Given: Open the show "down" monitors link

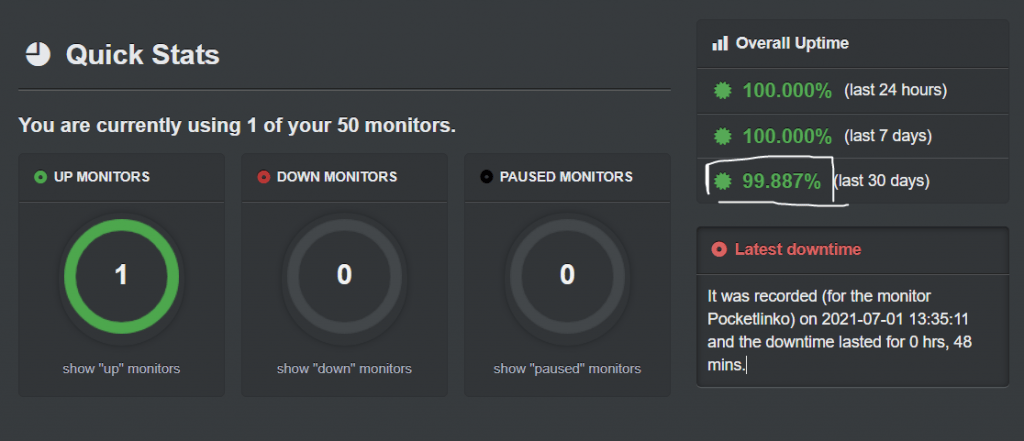Looking at the screenshot, I should pyautogui.click(x=344, y=369).
